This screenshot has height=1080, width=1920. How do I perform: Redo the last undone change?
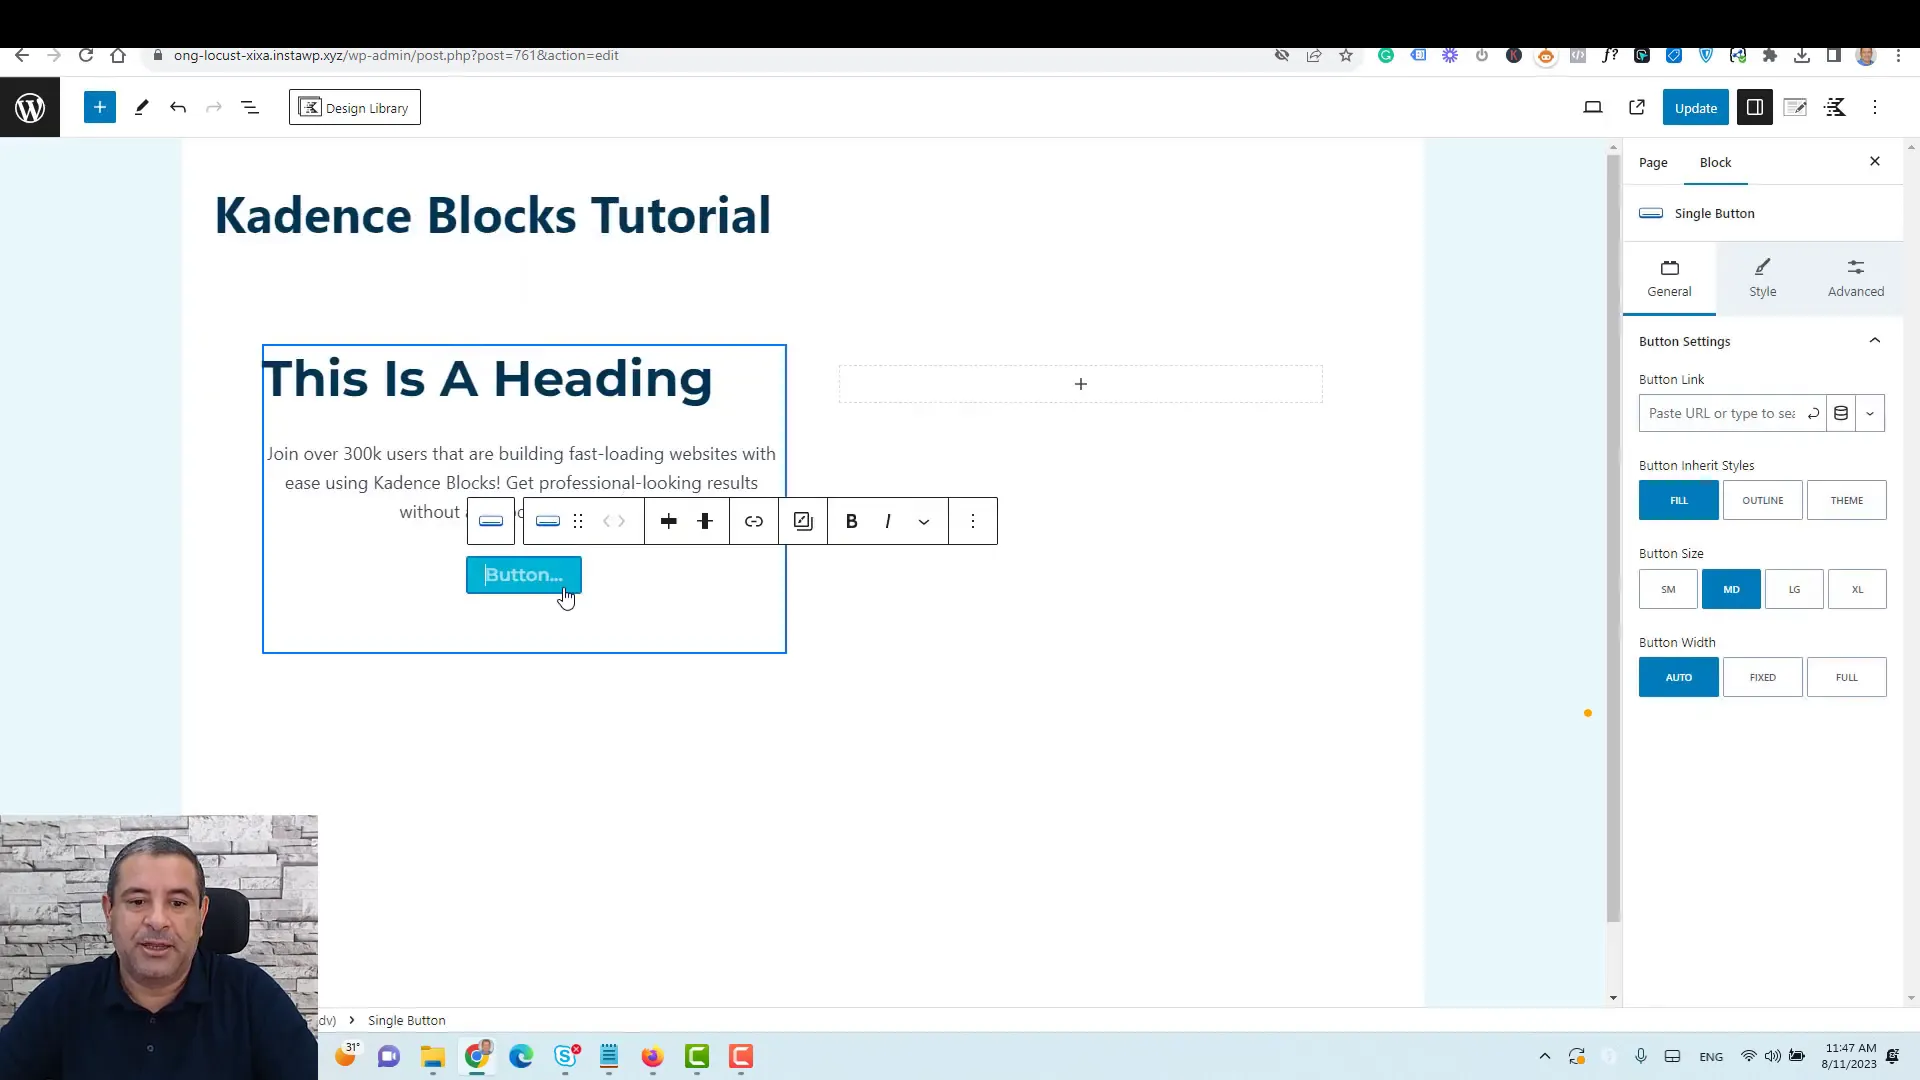213,107
